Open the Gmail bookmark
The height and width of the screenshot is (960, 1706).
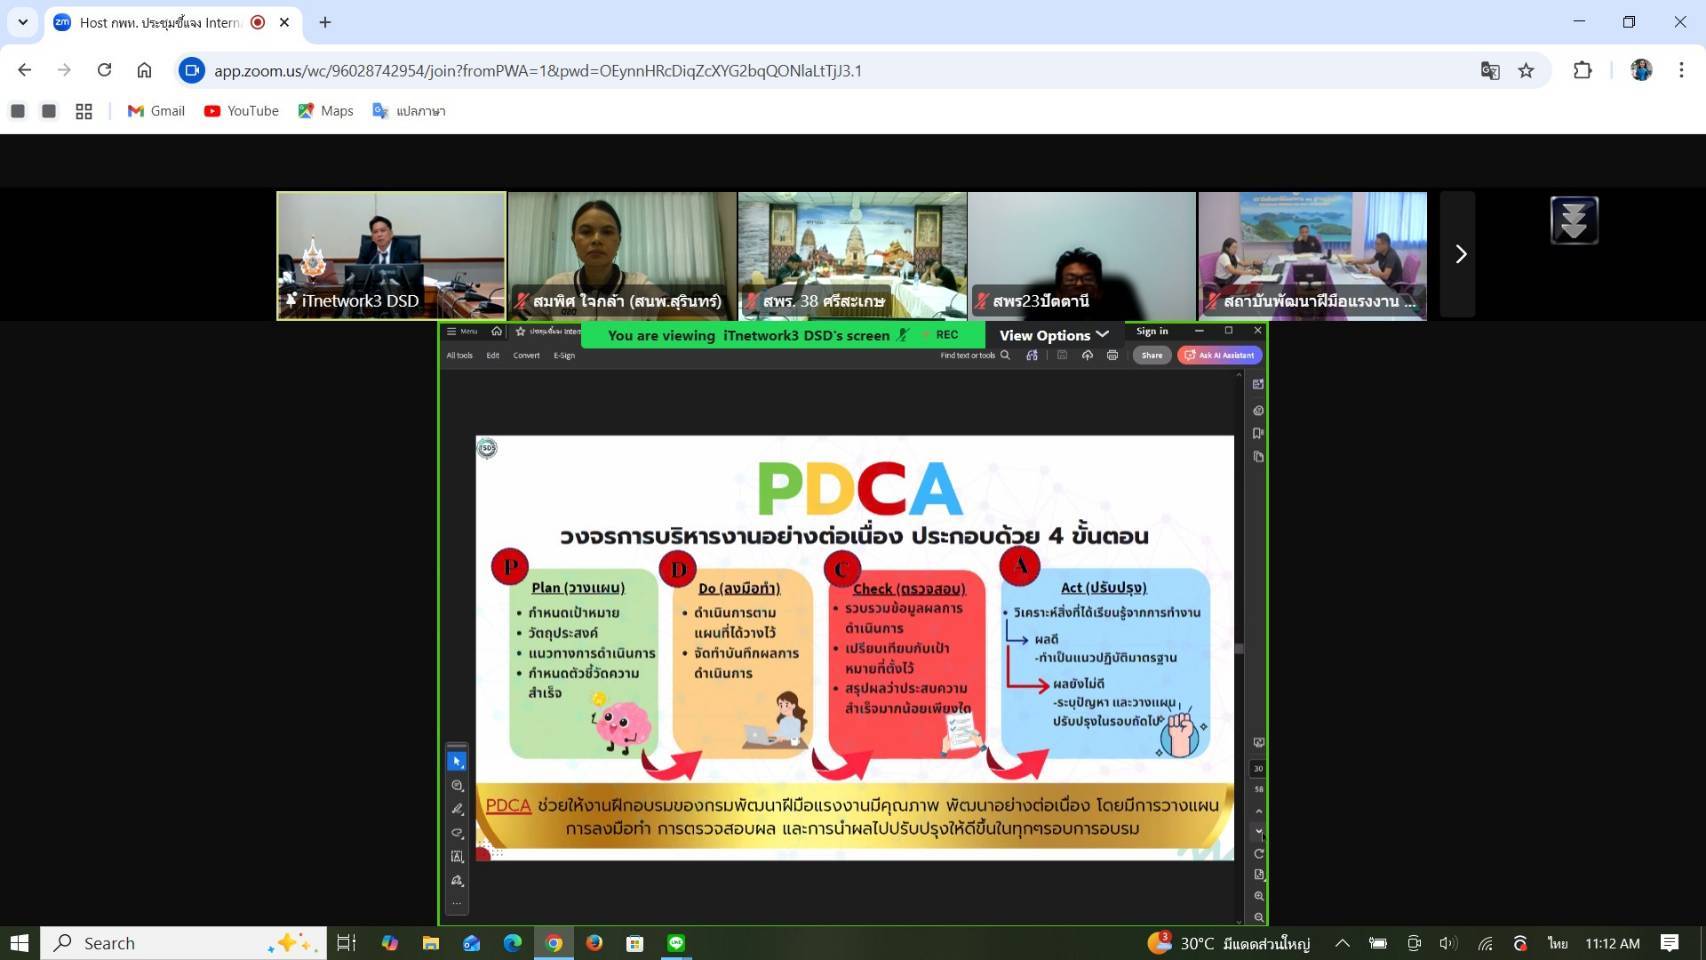[x=156, y=111]
